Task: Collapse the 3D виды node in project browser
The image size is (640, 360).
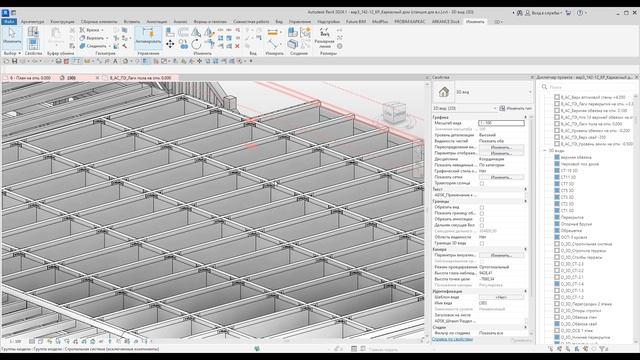Action: tap(545, 151)
